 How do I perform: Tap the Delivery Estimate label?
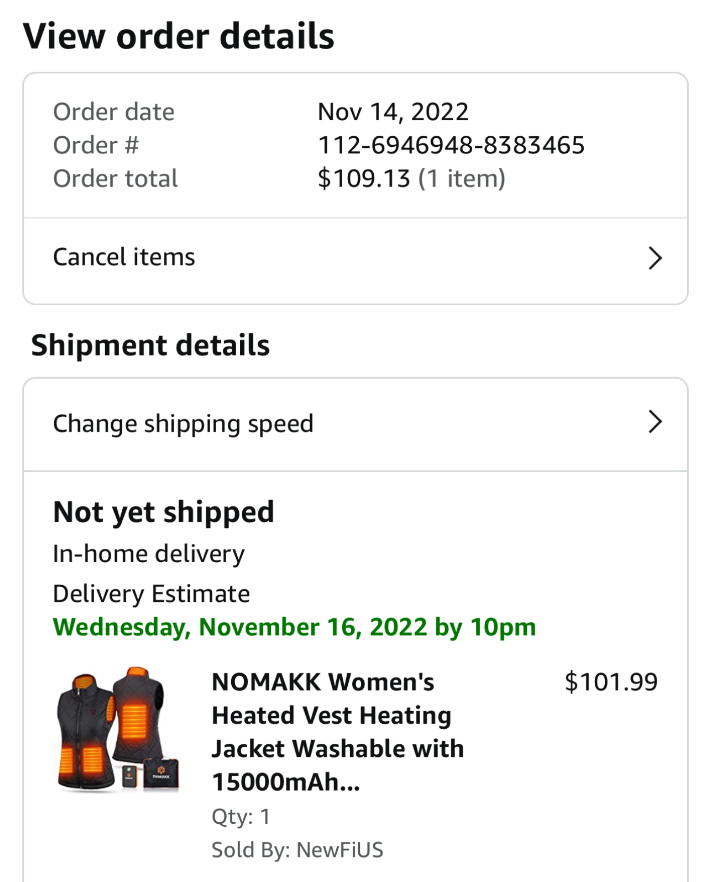click(x=151, y=593)
